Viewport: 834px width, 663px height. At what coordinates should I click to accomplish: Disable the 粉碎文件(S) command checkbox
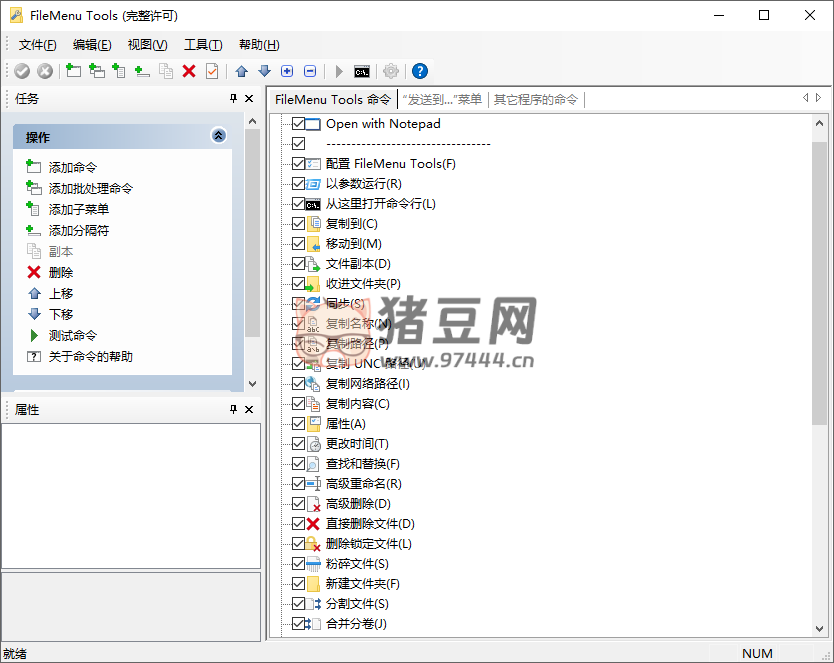pyautogui.click(x=298, y=564)
